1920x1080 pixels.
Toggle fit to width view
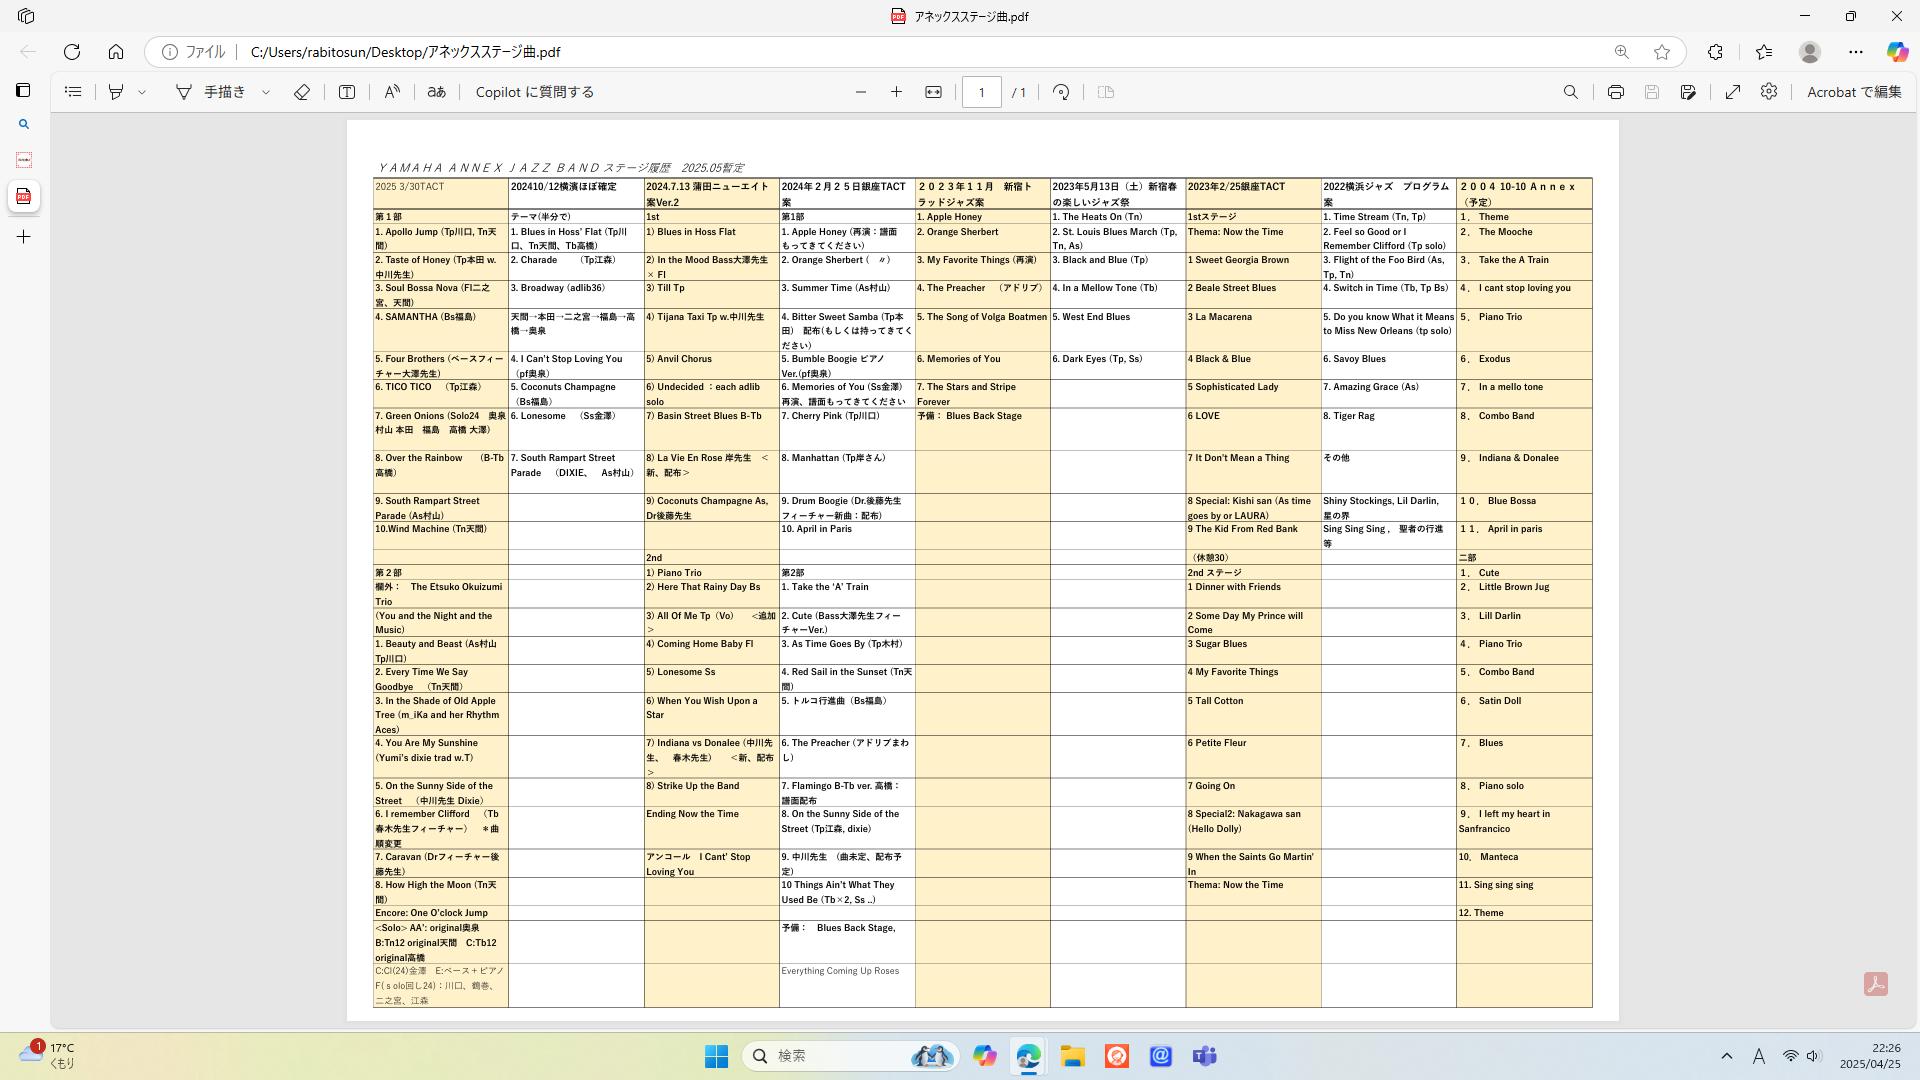[933, 92]
